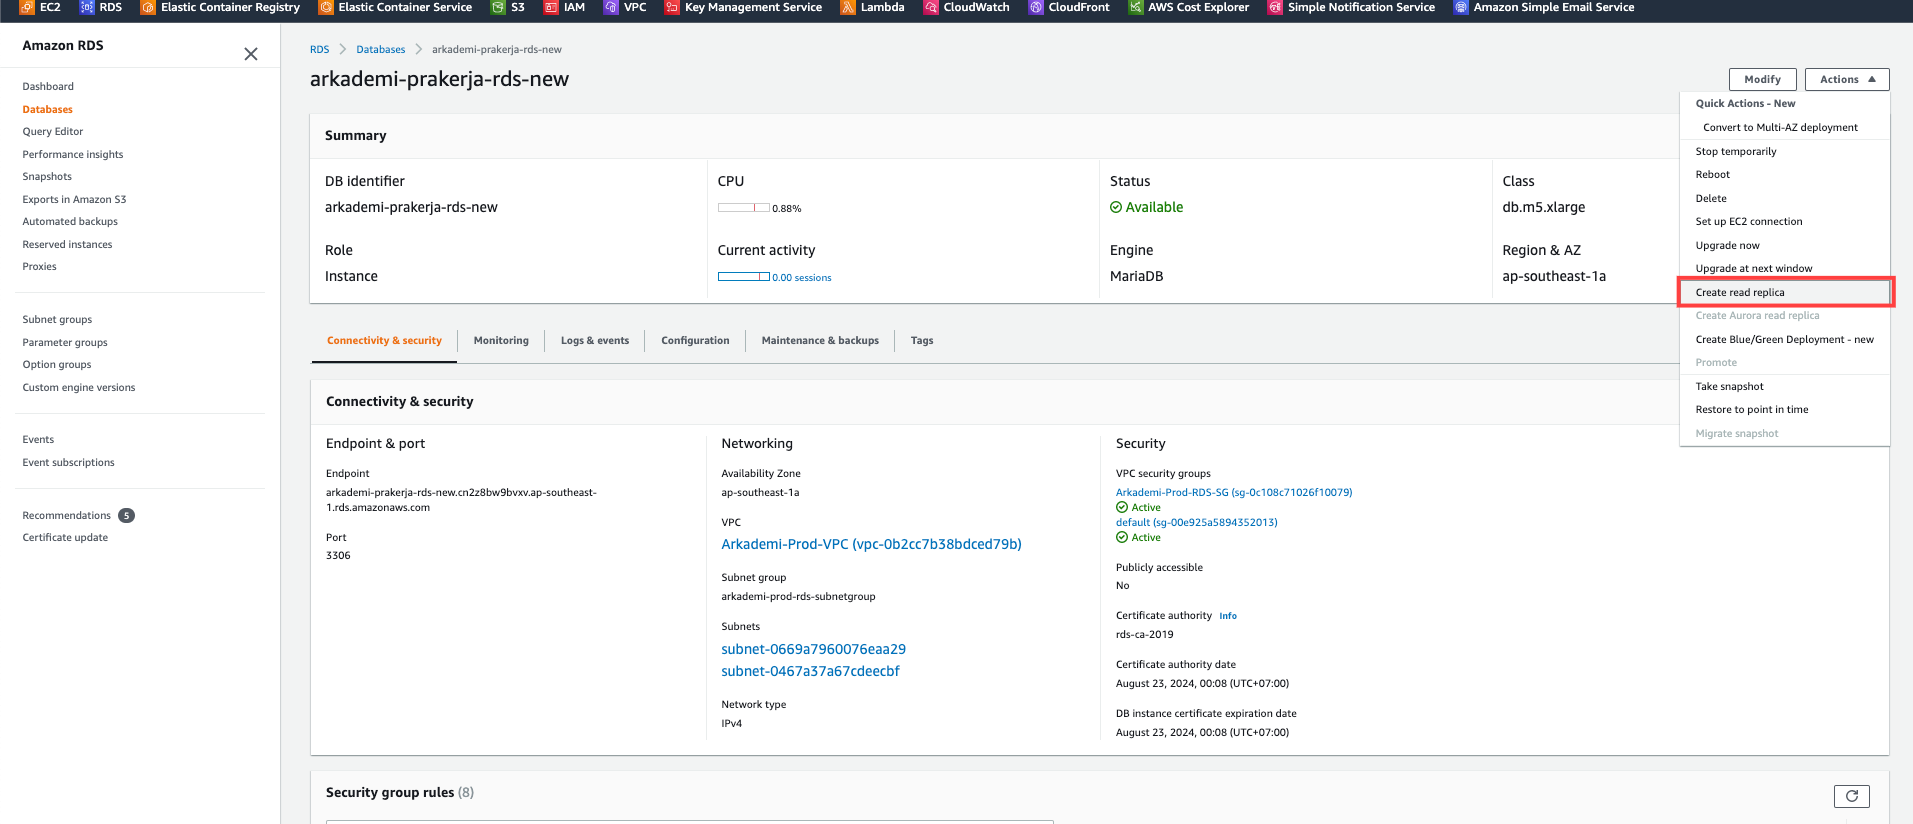Choose Take snapshot in the Actions menu
1913x824 pixels.
[x=1729, y=386]
